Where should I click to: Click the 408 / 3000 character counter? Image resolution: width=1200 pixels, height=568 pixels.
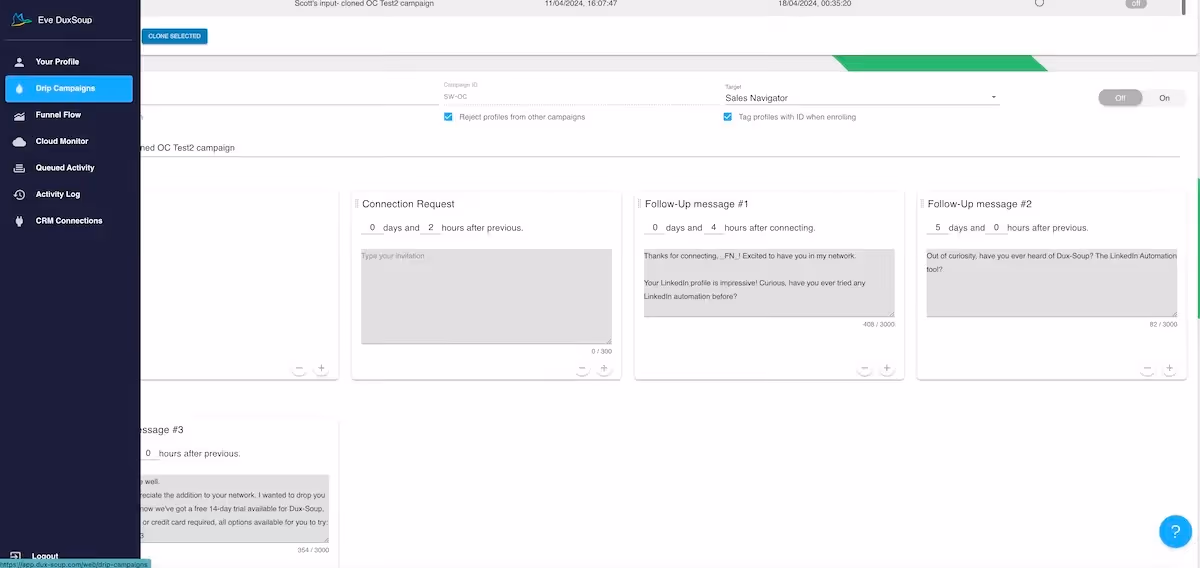(x=879, y=324)
